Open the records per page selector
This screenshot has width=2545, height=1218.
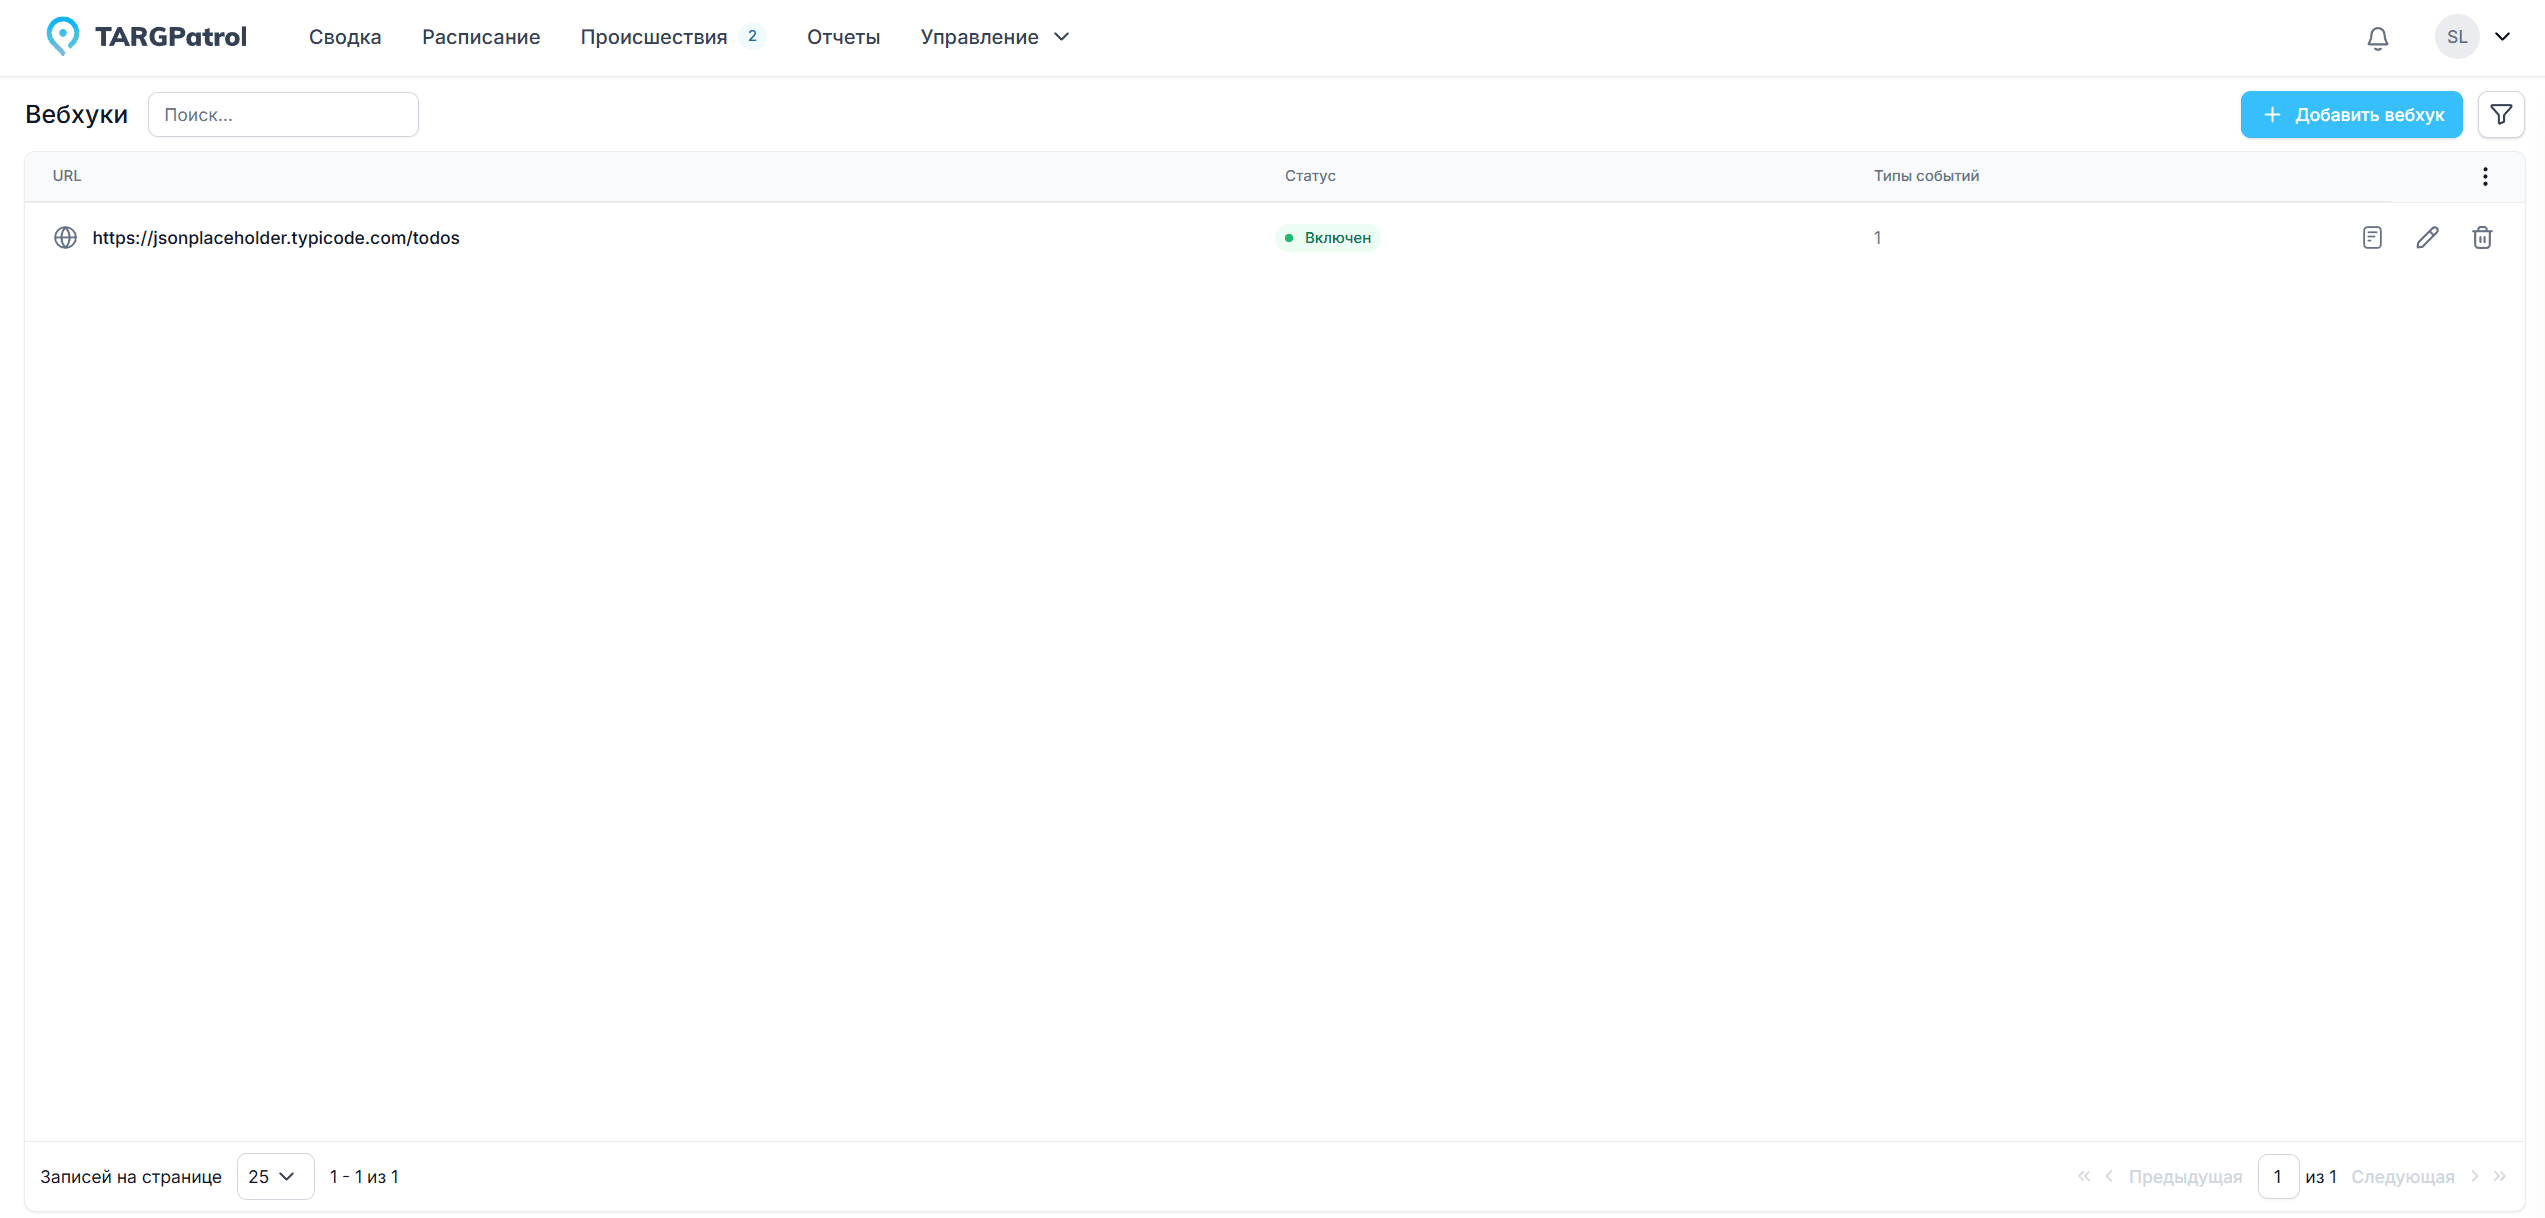coord(274,1176)
